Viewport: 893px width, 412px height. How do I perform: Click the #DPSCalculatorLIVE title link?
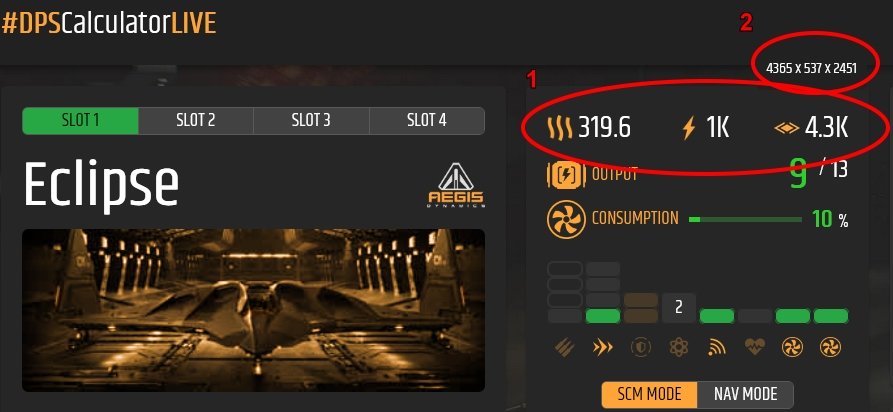[109, 24]
